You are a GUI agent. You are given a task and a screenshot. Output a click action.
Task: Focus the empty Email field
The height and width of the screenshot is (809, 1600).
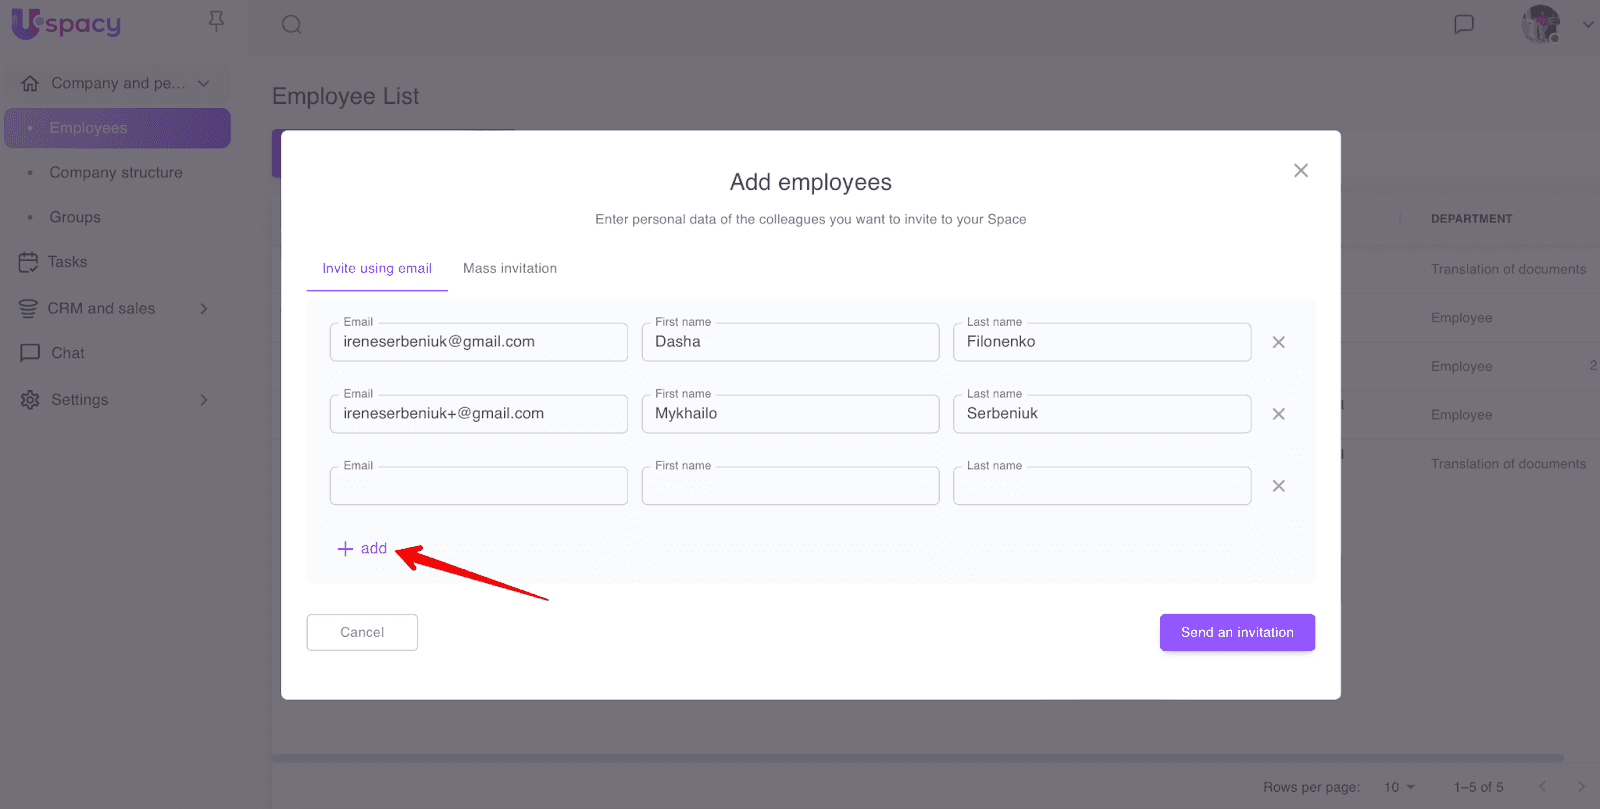(x=478, y=487)
